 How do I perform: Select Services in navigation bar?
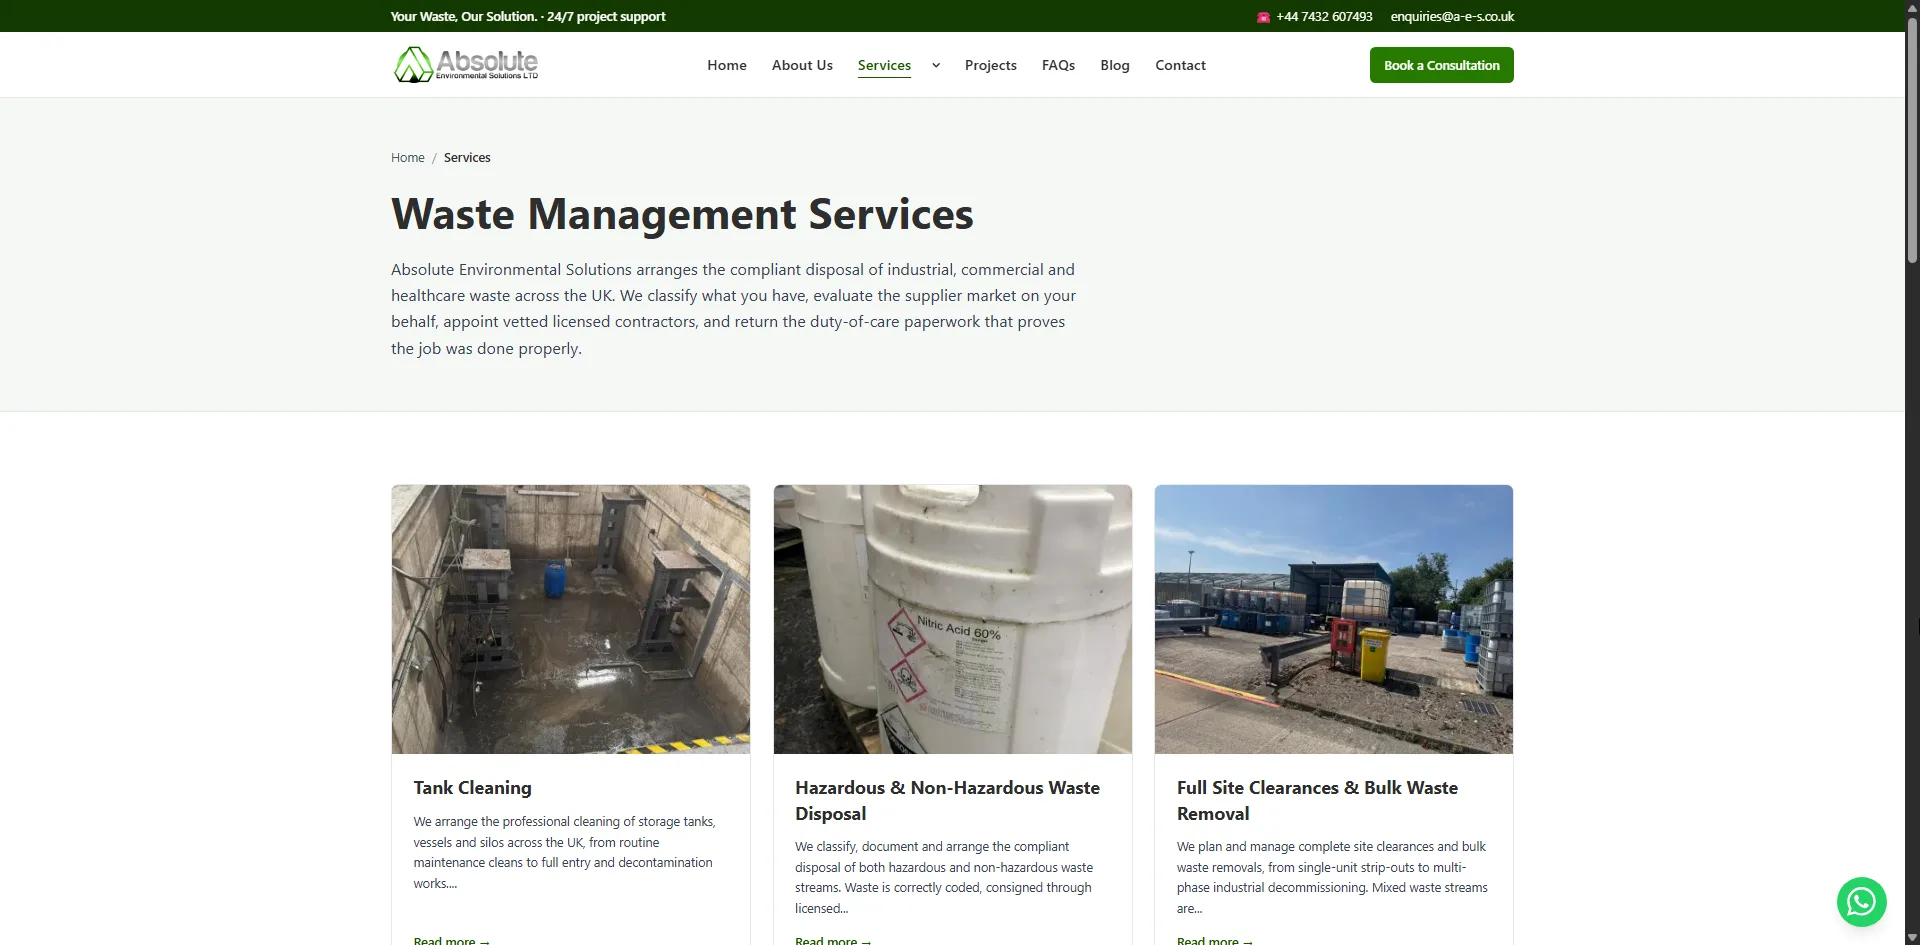tap(884, 65)
